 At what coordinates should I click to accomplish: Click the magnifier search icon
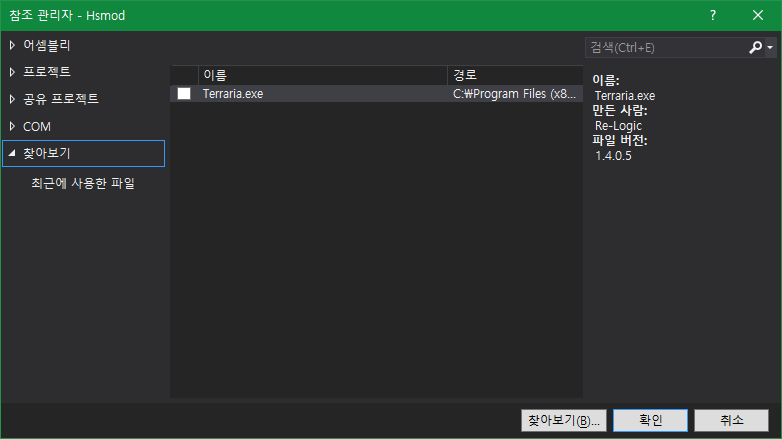click(756, 47)
